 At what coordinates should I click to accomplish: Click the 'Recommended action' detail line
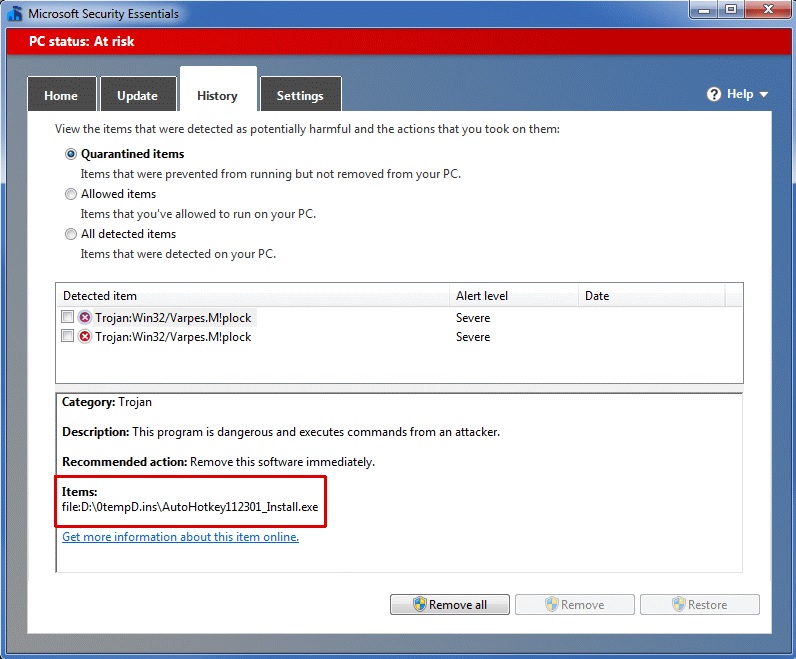(218, 462)
